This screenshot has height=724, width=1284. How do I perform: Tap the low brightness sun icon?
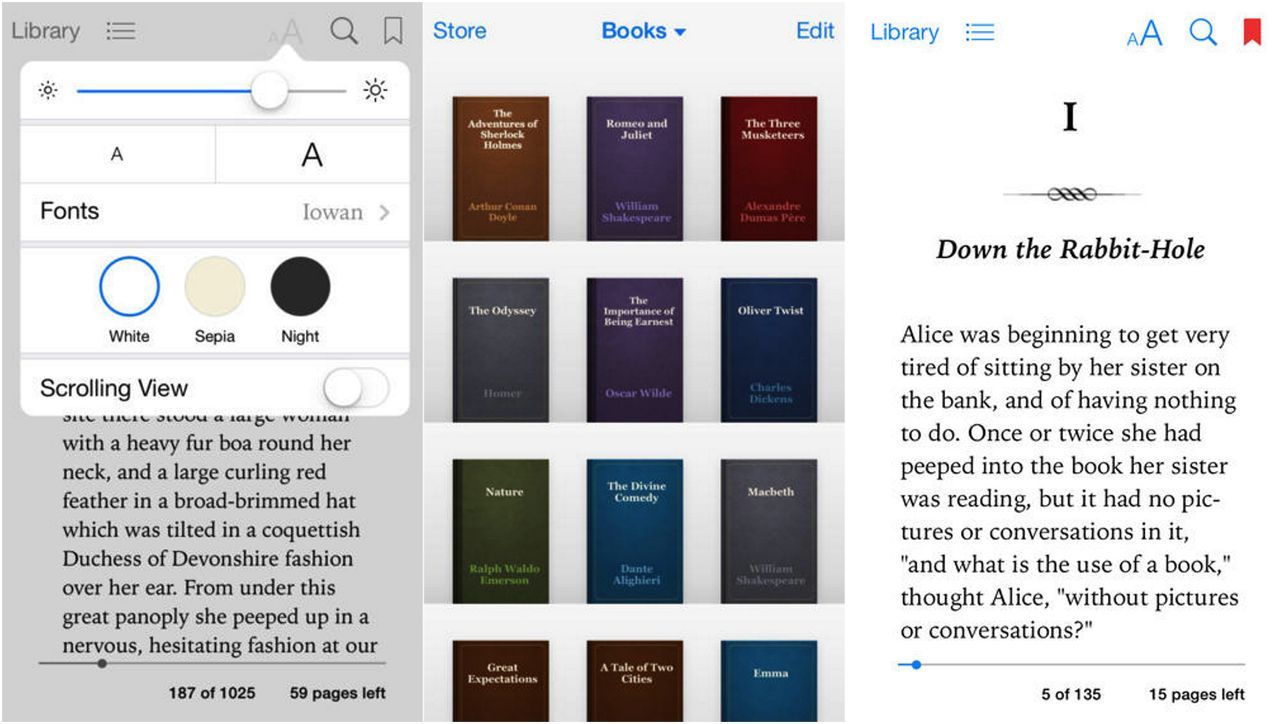point(48,91)
